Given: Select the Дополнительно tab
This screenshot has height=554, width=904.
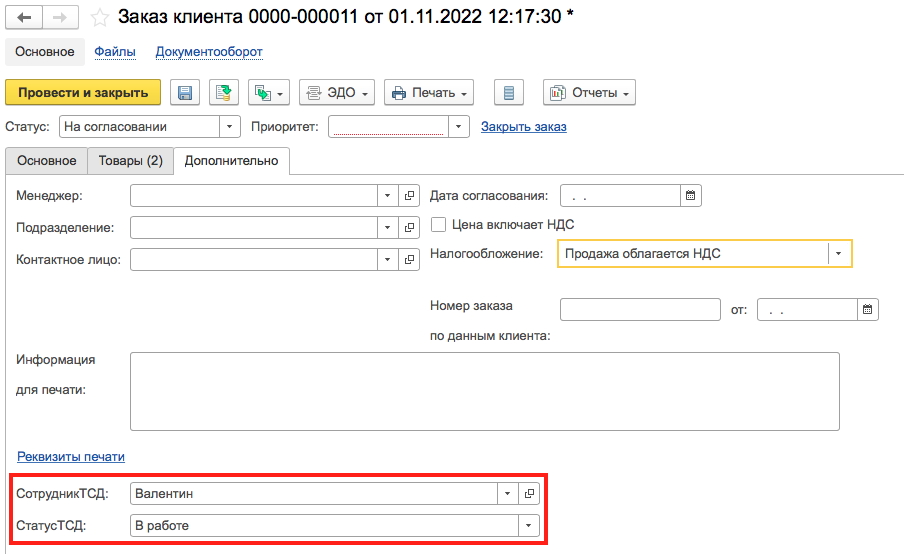Looking at the screenshot, I should coord(231,161).
